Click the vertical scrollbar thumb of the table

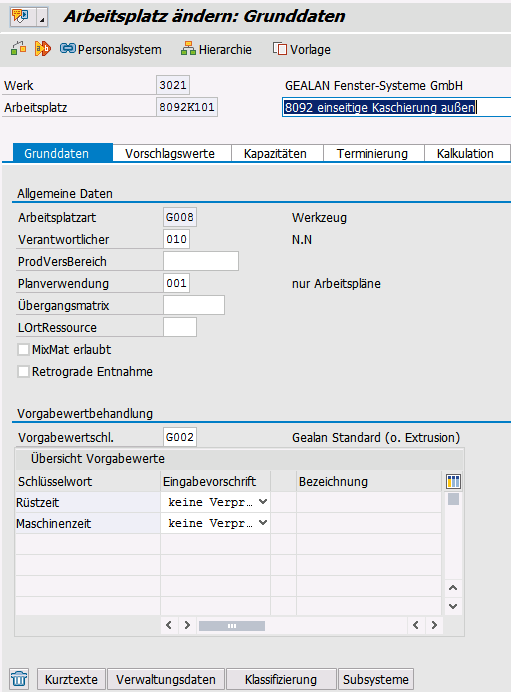point(453,499)
